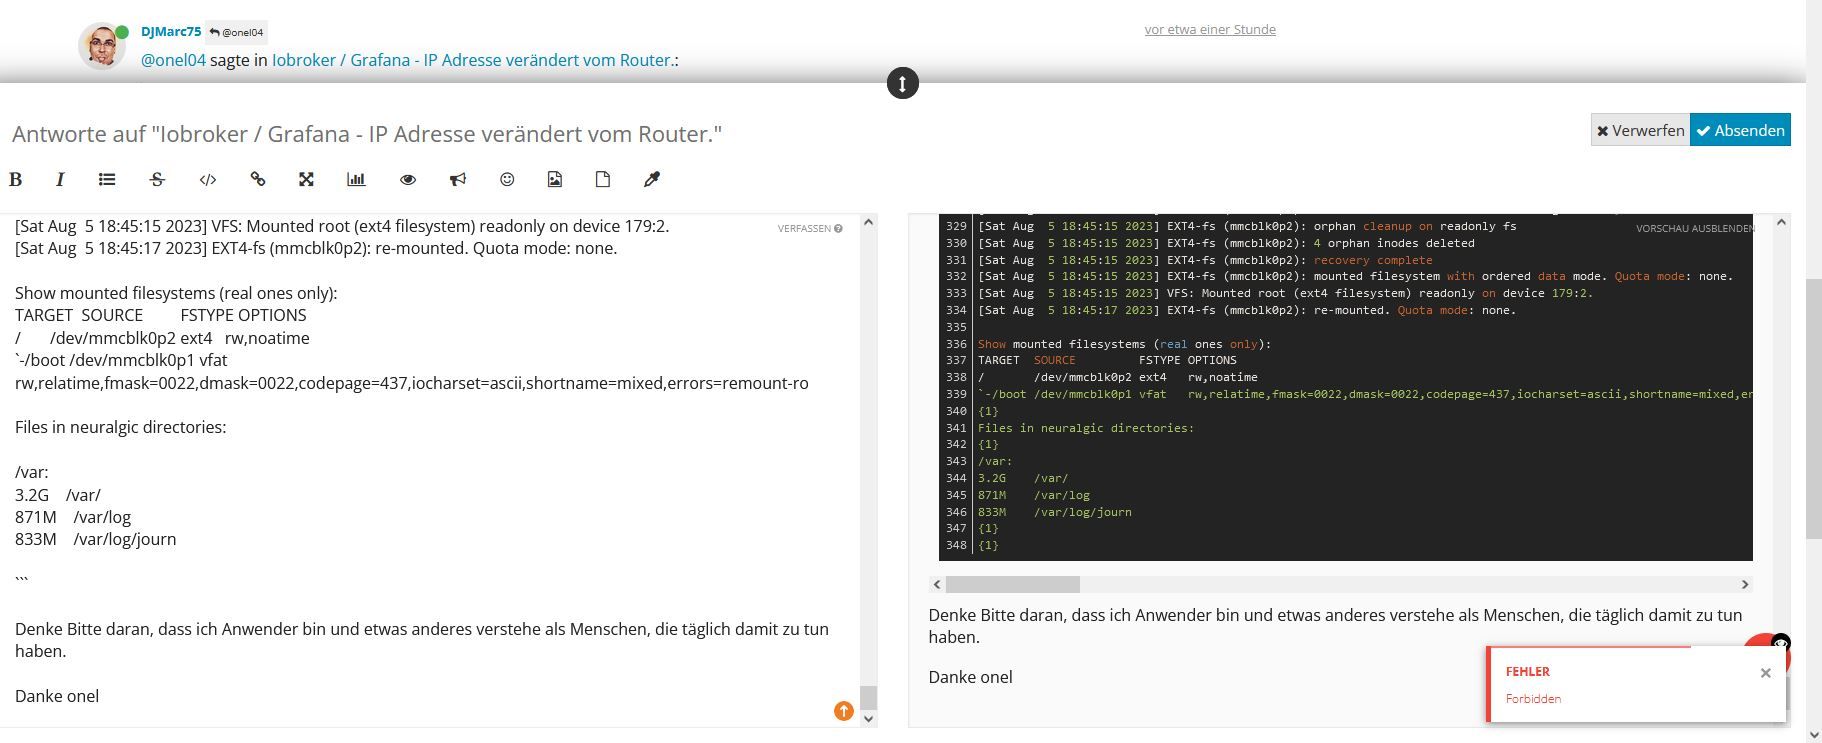Image resolution: width=1822 pixels, height=743 pixels.
Task: Click the "Danke onel" text in the preview
Action: click(x=970, y=677)
